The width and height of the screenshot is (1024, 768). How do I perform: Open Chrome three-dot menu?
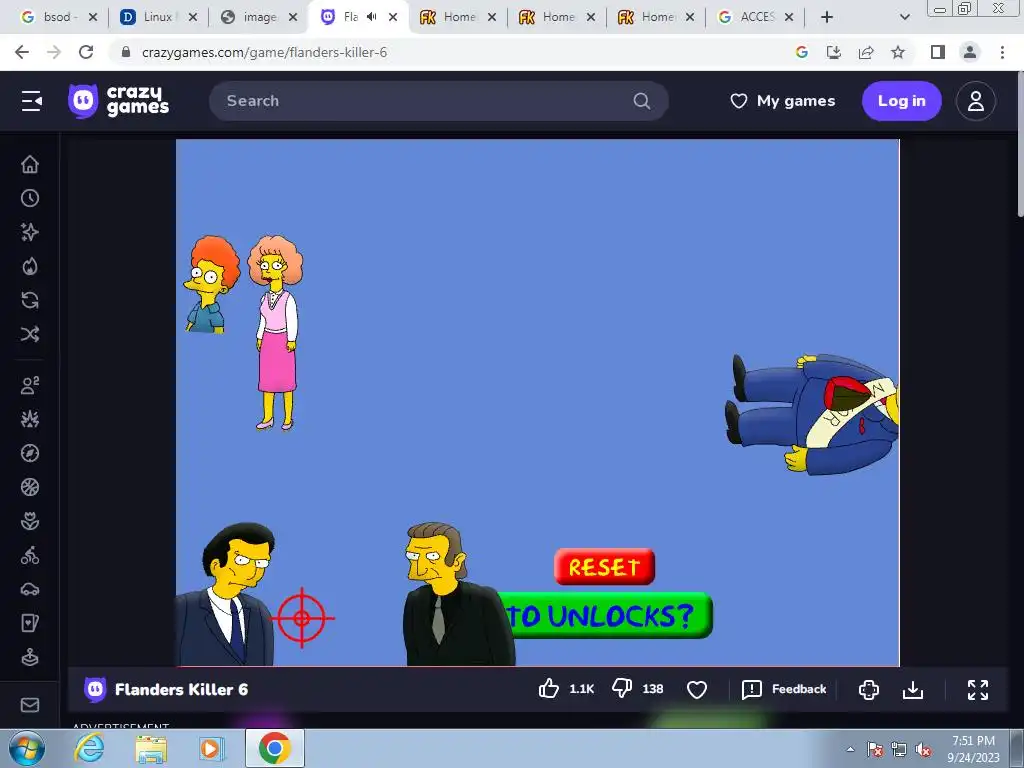point(1002,52)
